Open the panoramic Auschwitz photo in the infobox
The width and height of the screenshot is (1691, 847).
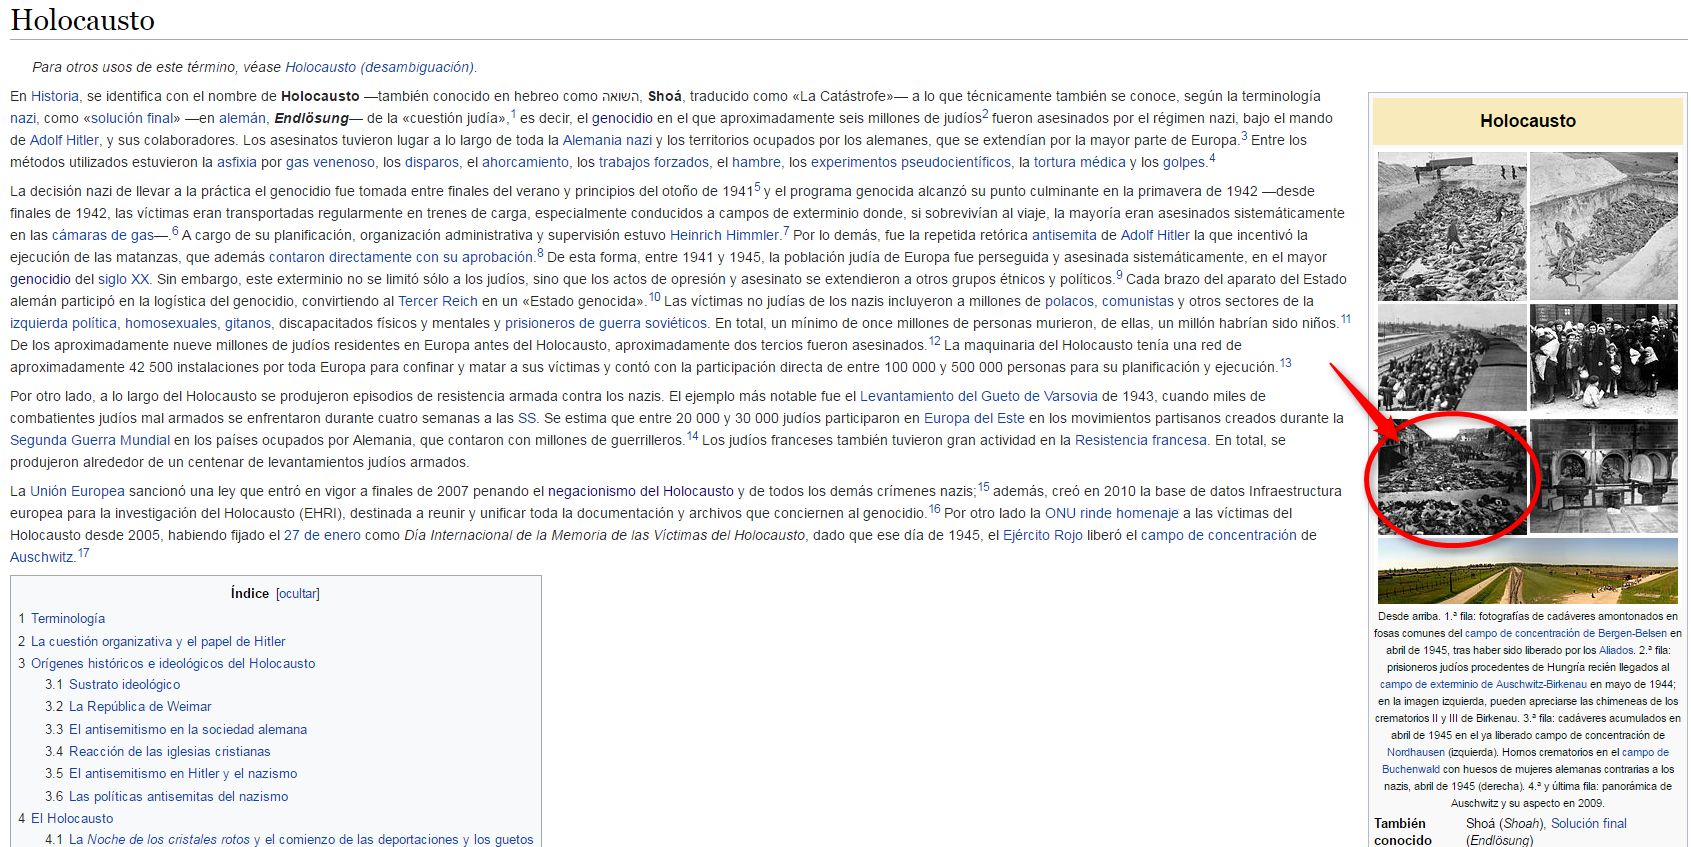[x=1527, y=571]
